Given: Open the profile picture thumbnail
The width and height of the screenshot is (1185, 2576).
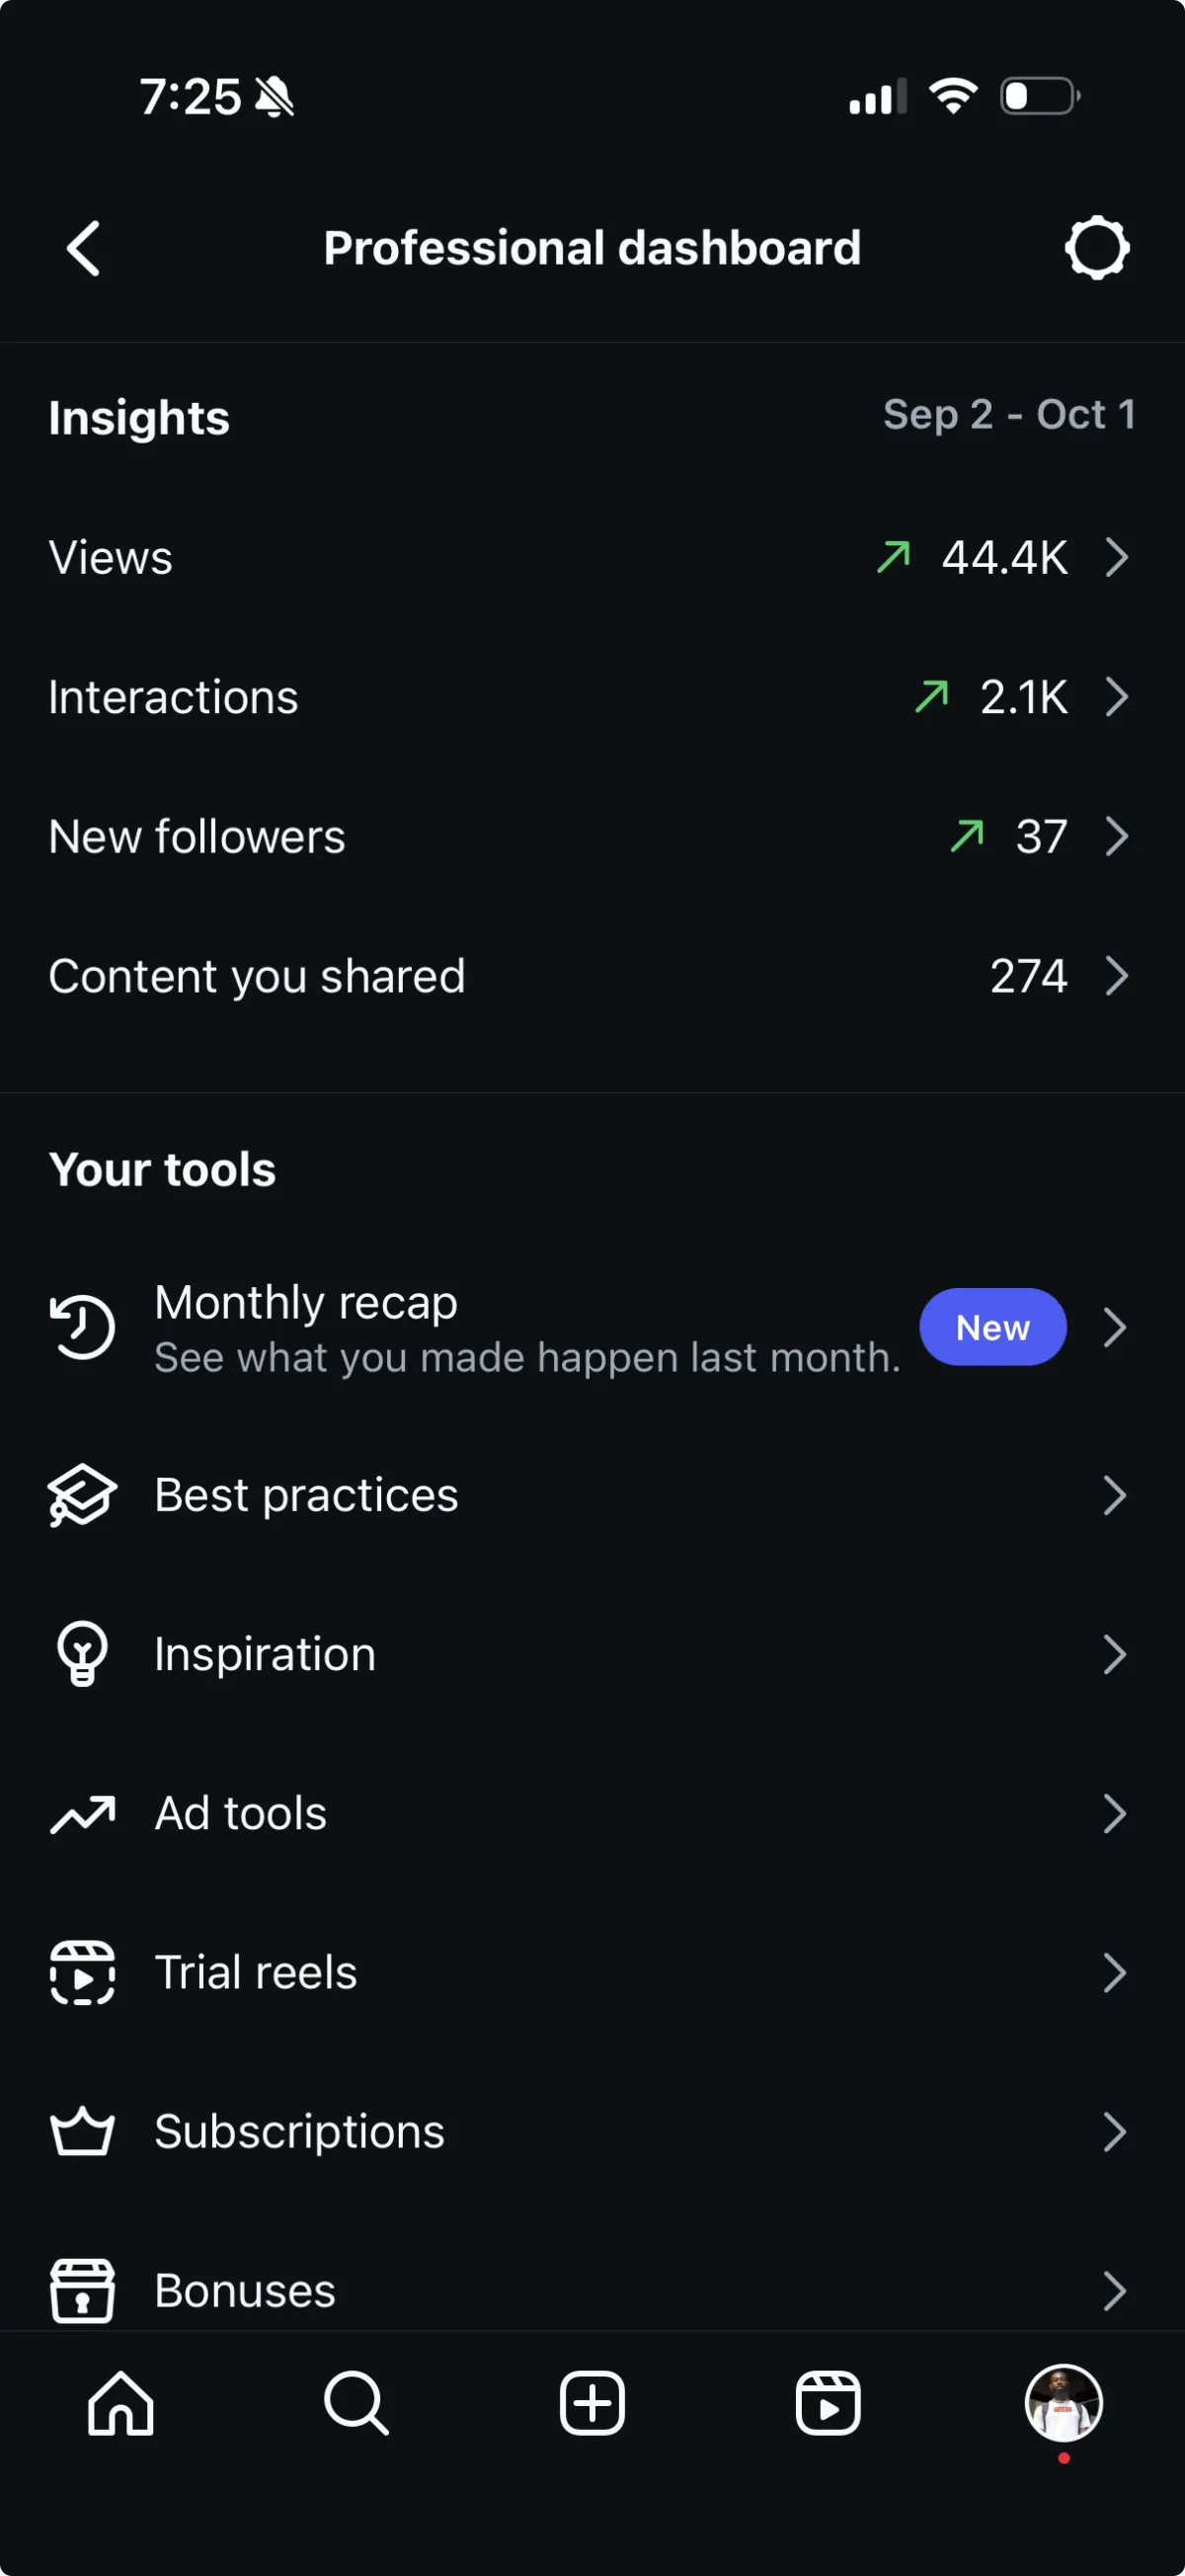Looking at the screenshot, I should coord(1063,2403).
